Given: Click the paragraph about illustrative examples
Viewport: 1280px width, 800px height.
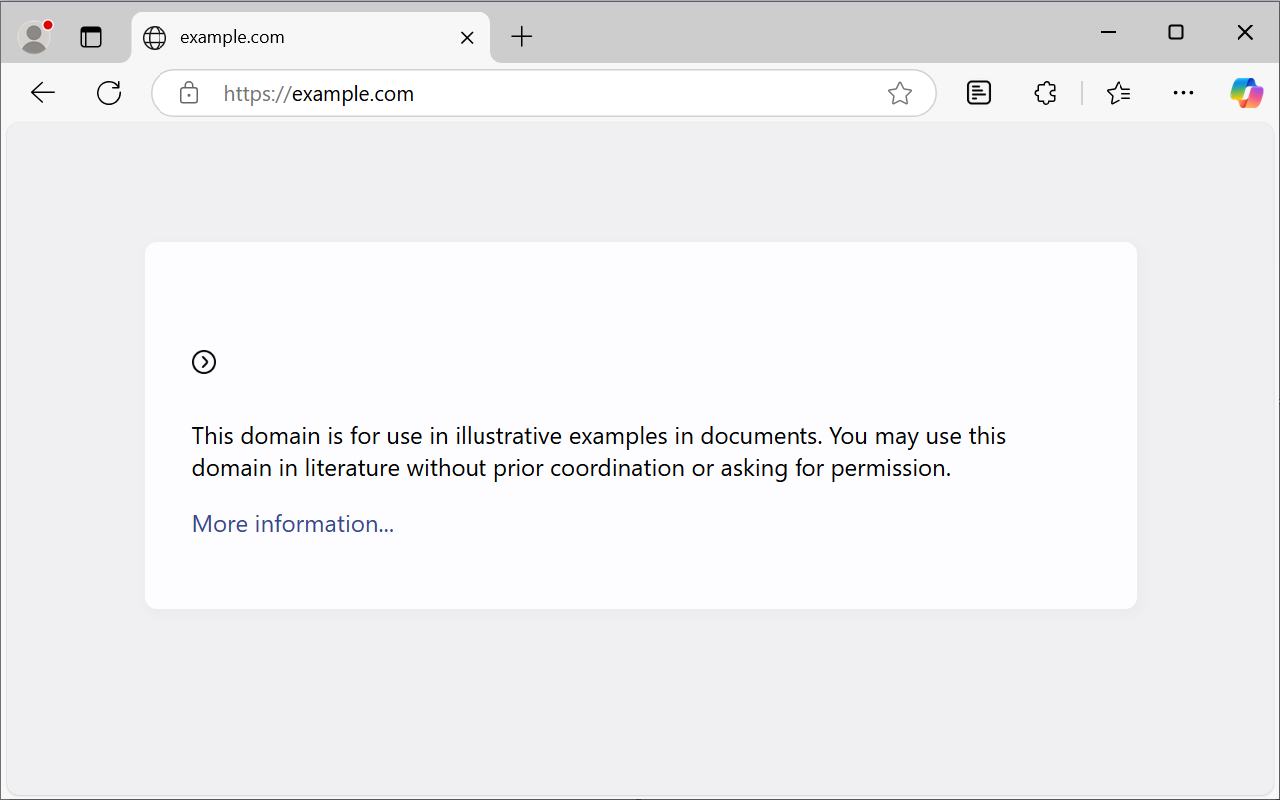Looking at the screenshot, I should click(599, 452).
